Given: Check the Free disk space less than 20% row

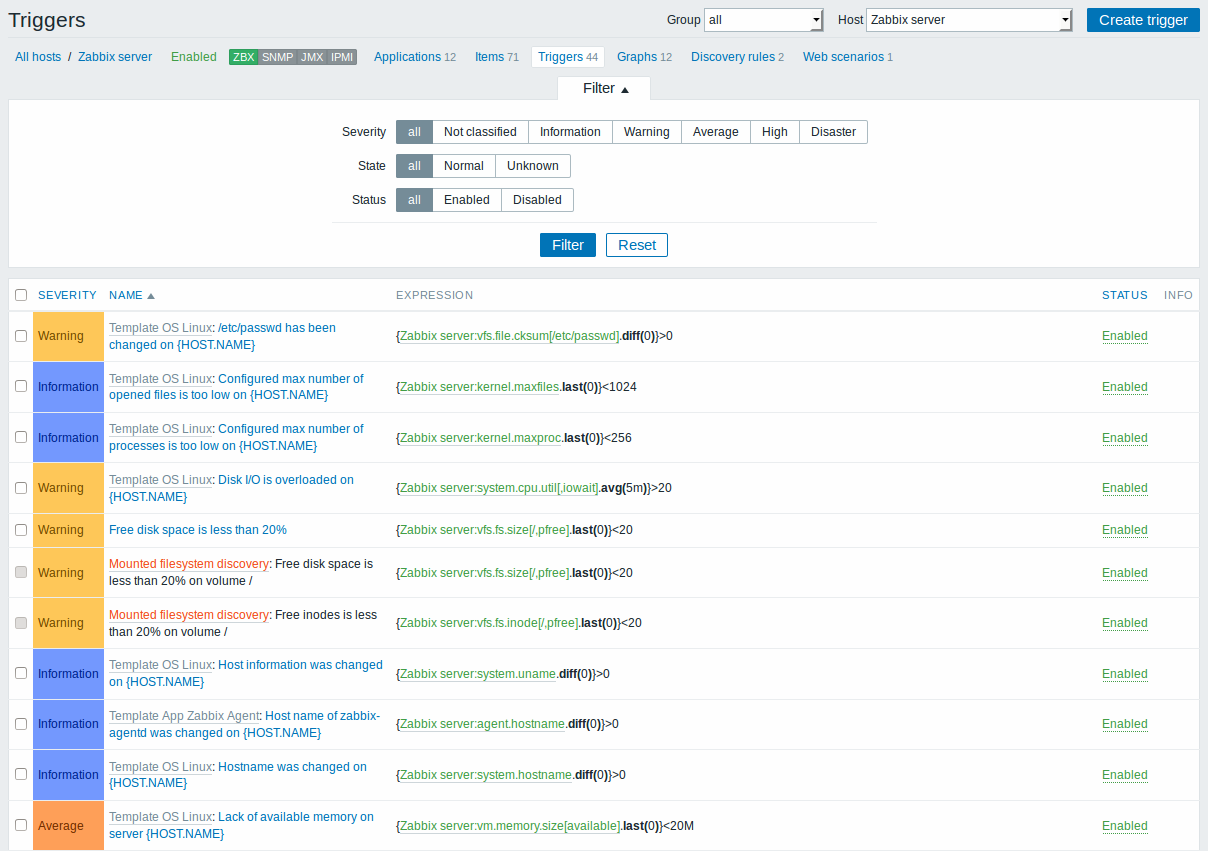Looking at the screenshot, I should pyautogui.click(x=21, y=530).
